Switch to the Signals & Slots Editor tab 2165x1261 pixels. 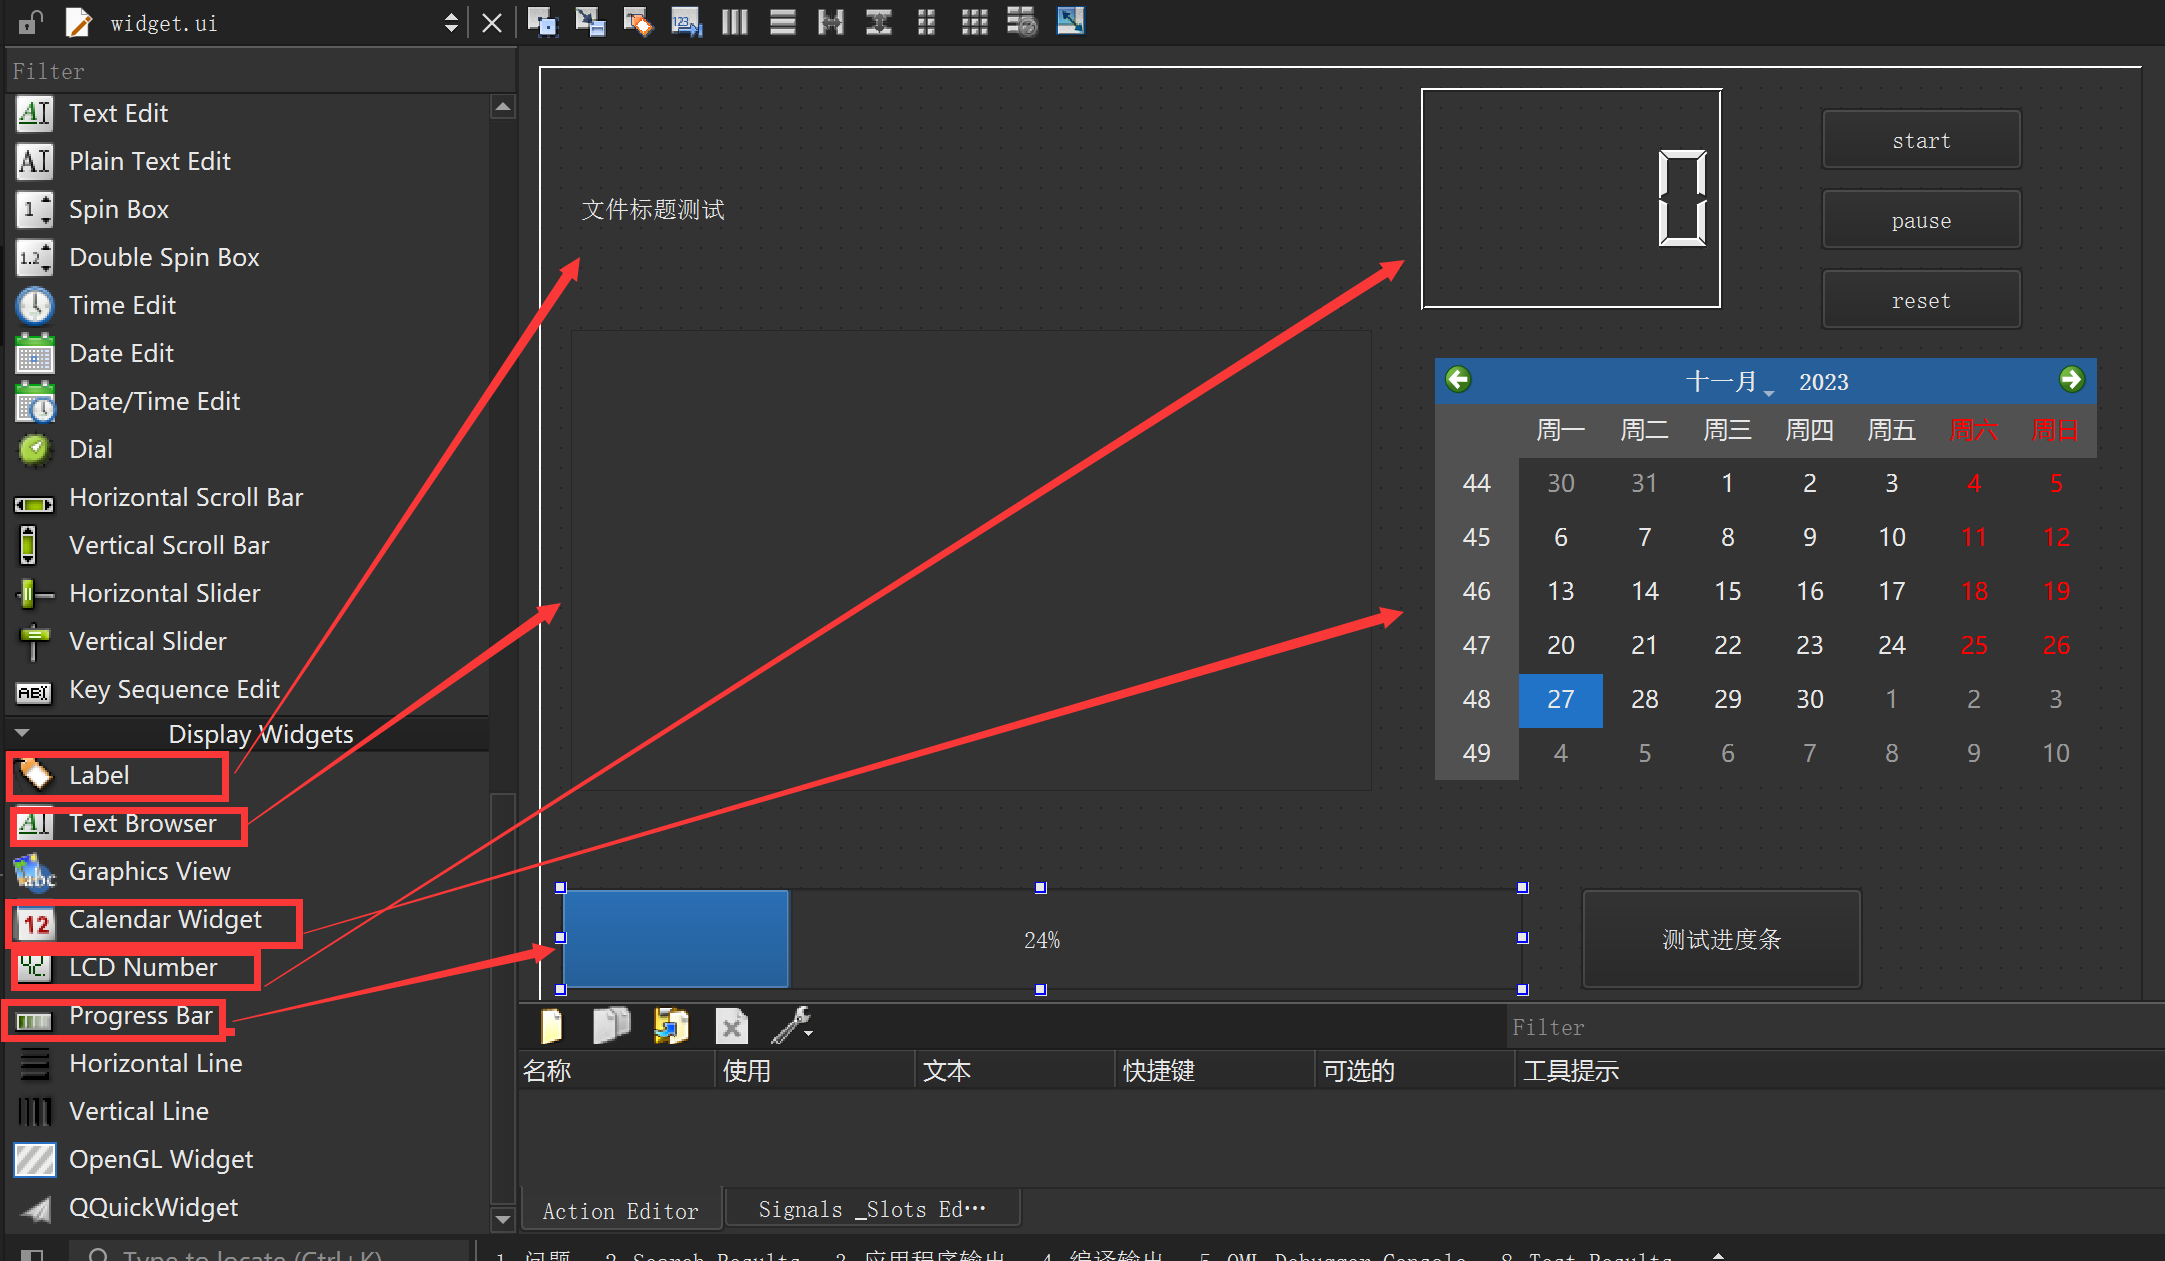871,1208
